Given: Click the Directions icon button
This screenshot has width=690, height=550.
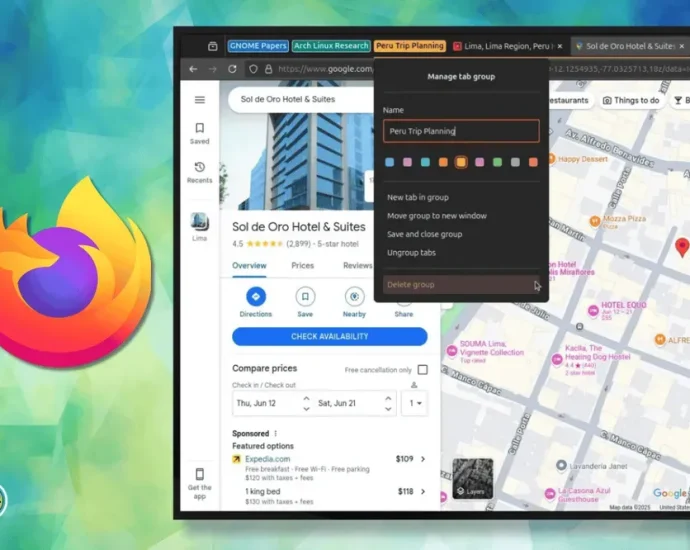Looking at the screenshot, I should (x=256, y=297).
